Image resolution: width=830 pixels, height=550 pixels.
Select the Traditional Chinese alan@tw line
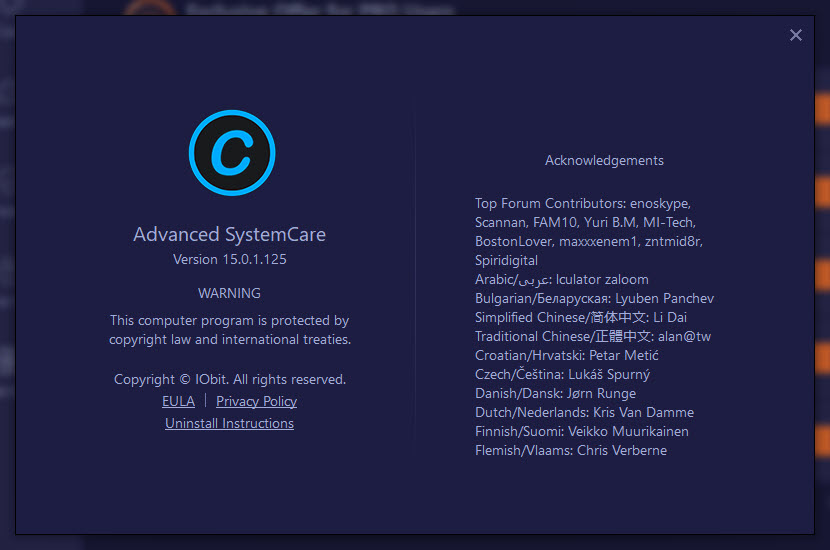coord(593,337)
